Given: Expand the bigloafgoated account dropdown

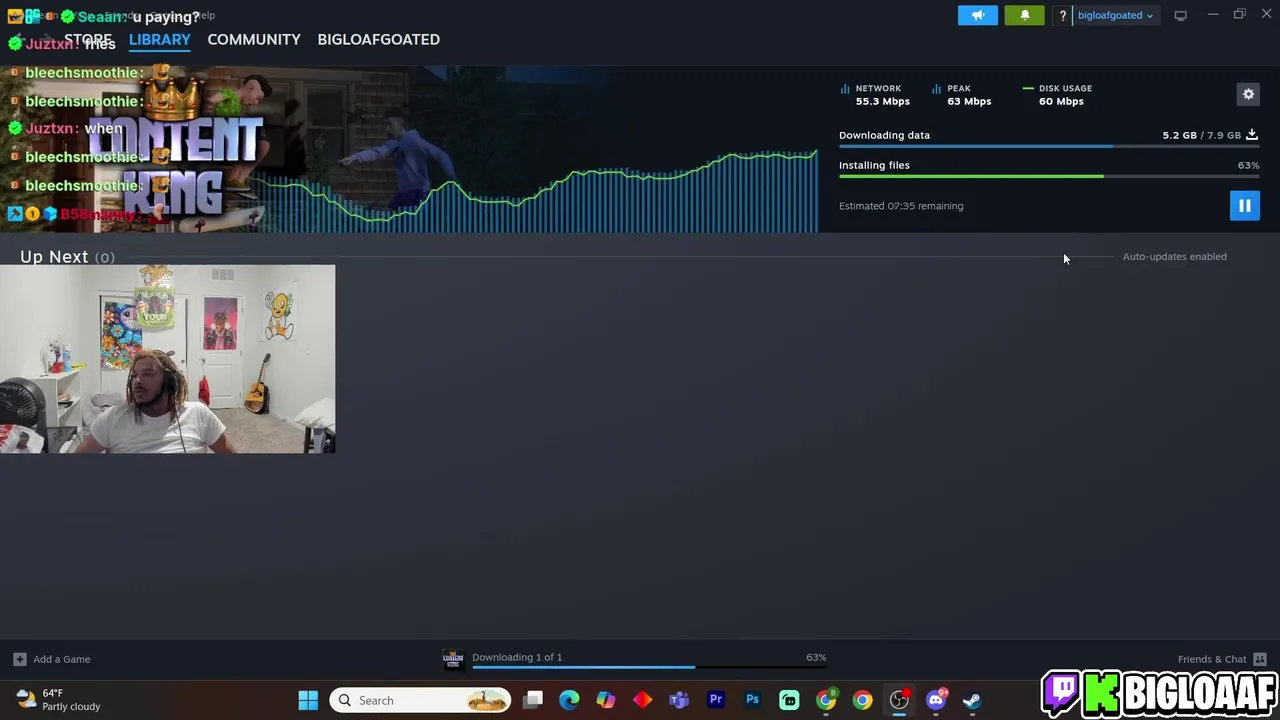Looking at the screenshot, I should [x=1115, y=15].
